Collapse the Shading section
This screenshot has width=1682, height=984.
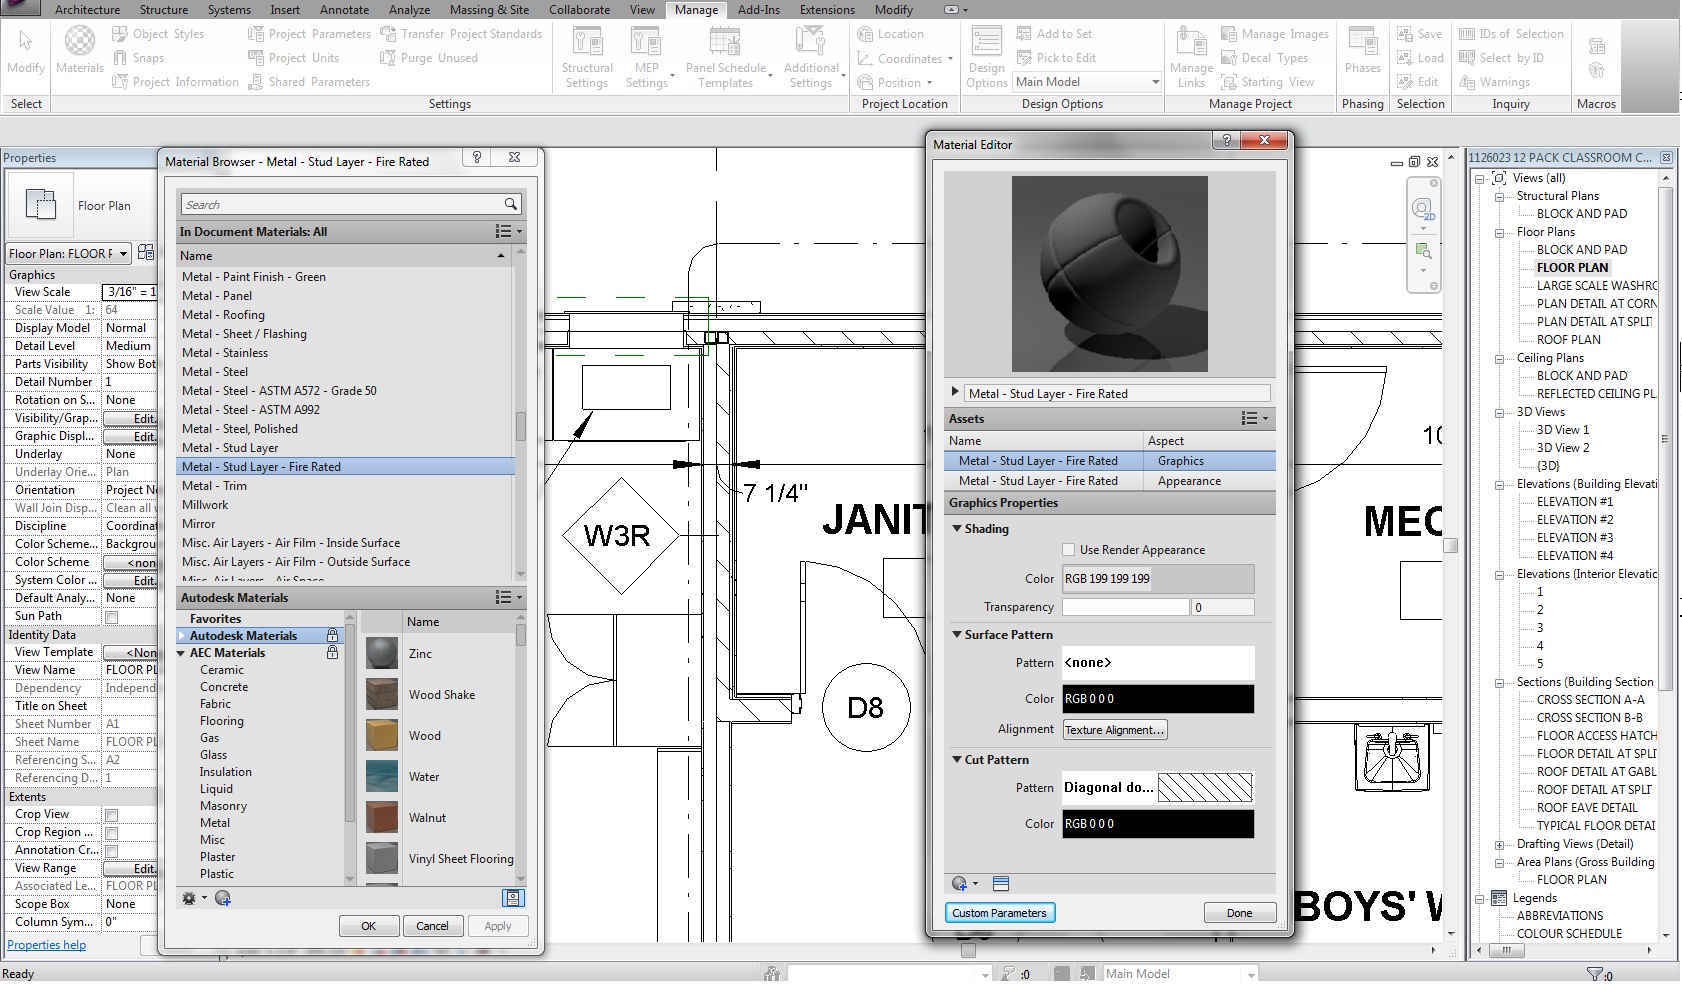click(957, 529)
